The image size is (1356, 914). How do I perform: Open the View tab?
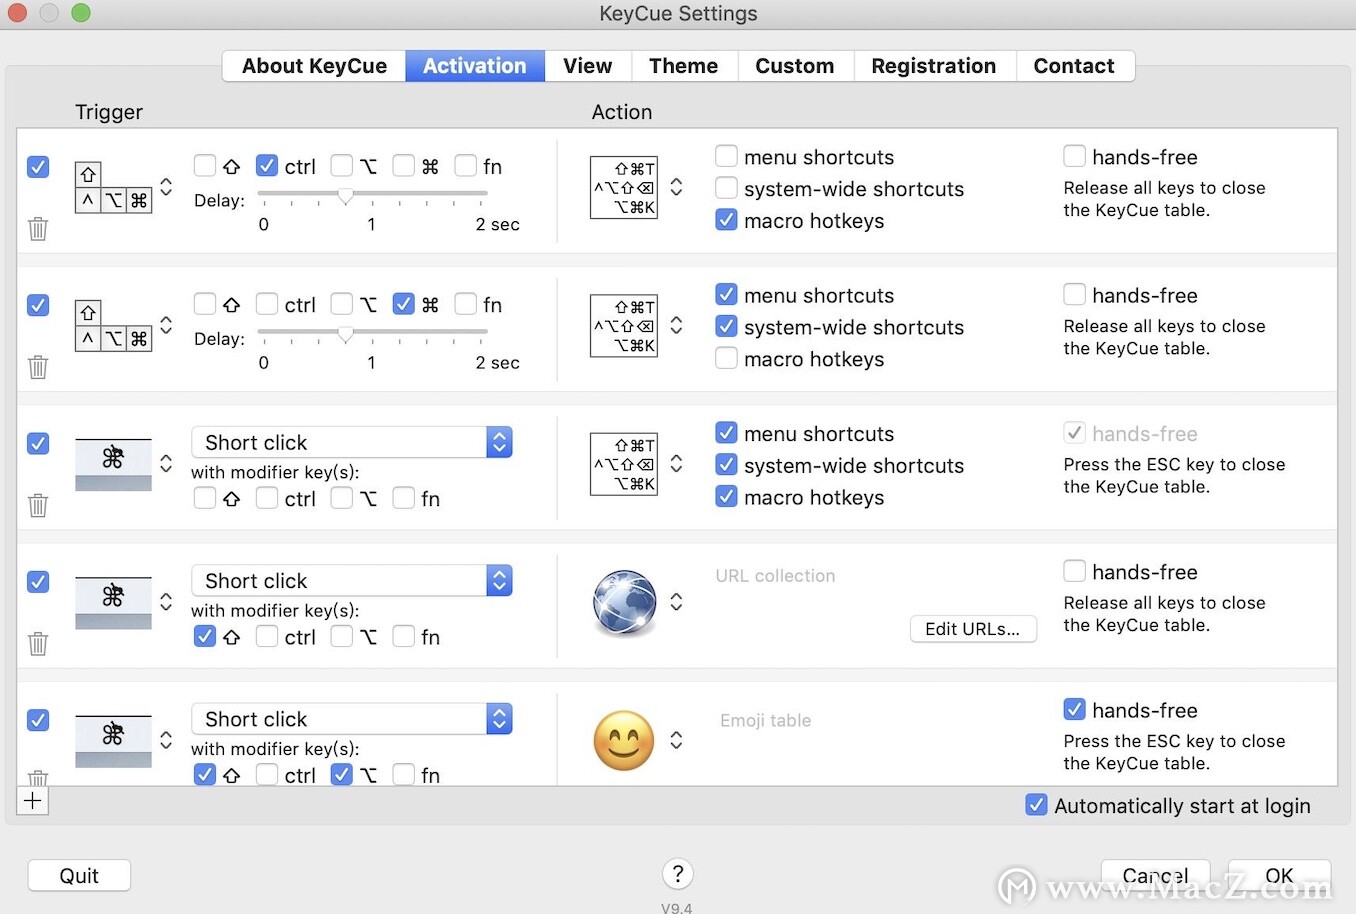click(x=588, y=66)
